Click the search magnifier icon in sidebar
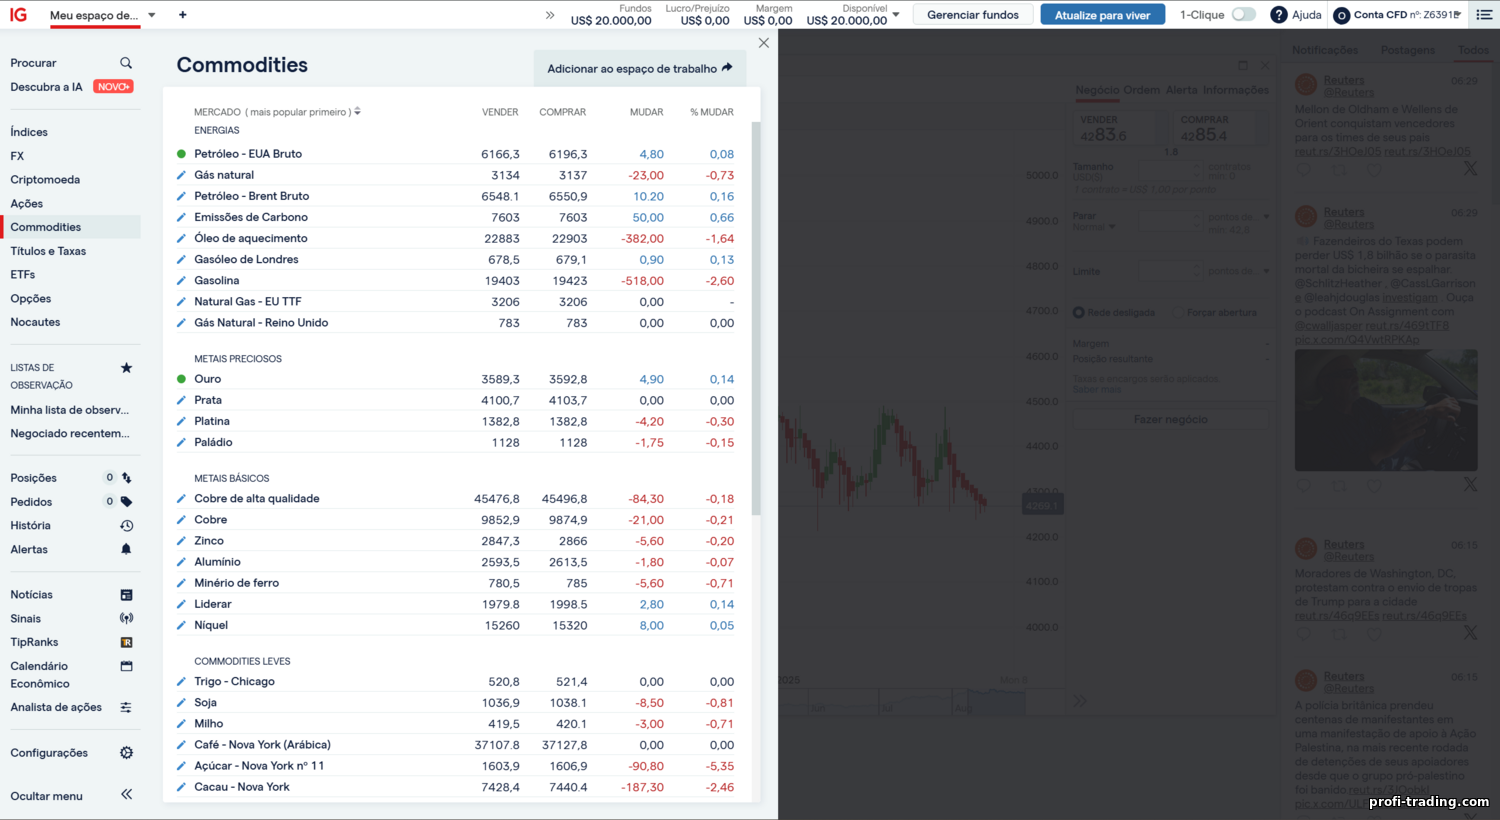The height and width of the screenshot is (820, 1500). pyautogui.click(x=126, y=63)
